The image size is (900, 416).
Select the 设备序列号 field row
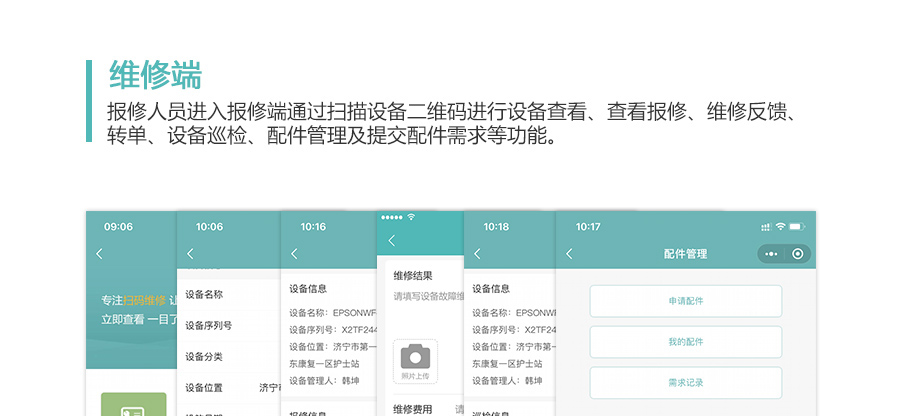(228, 325)
